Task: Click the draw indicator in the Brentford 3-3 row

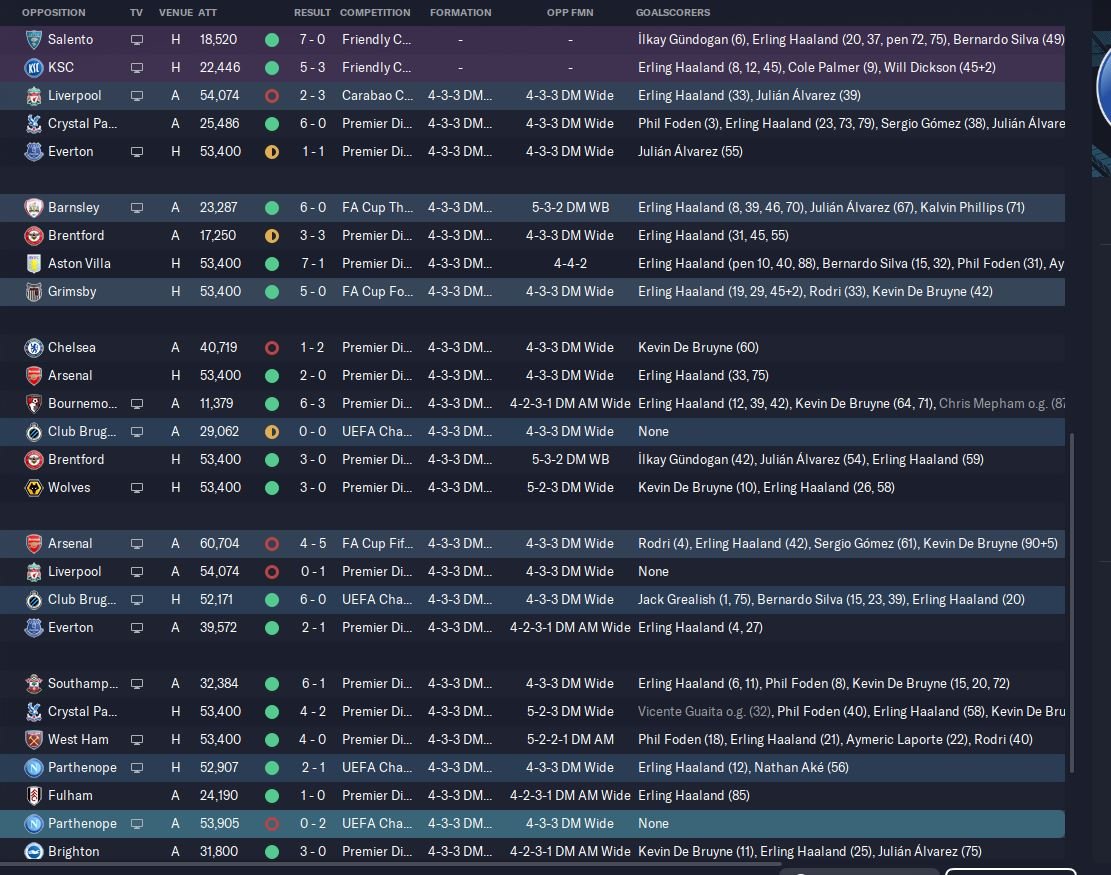Action: click(x=271, y=236)
